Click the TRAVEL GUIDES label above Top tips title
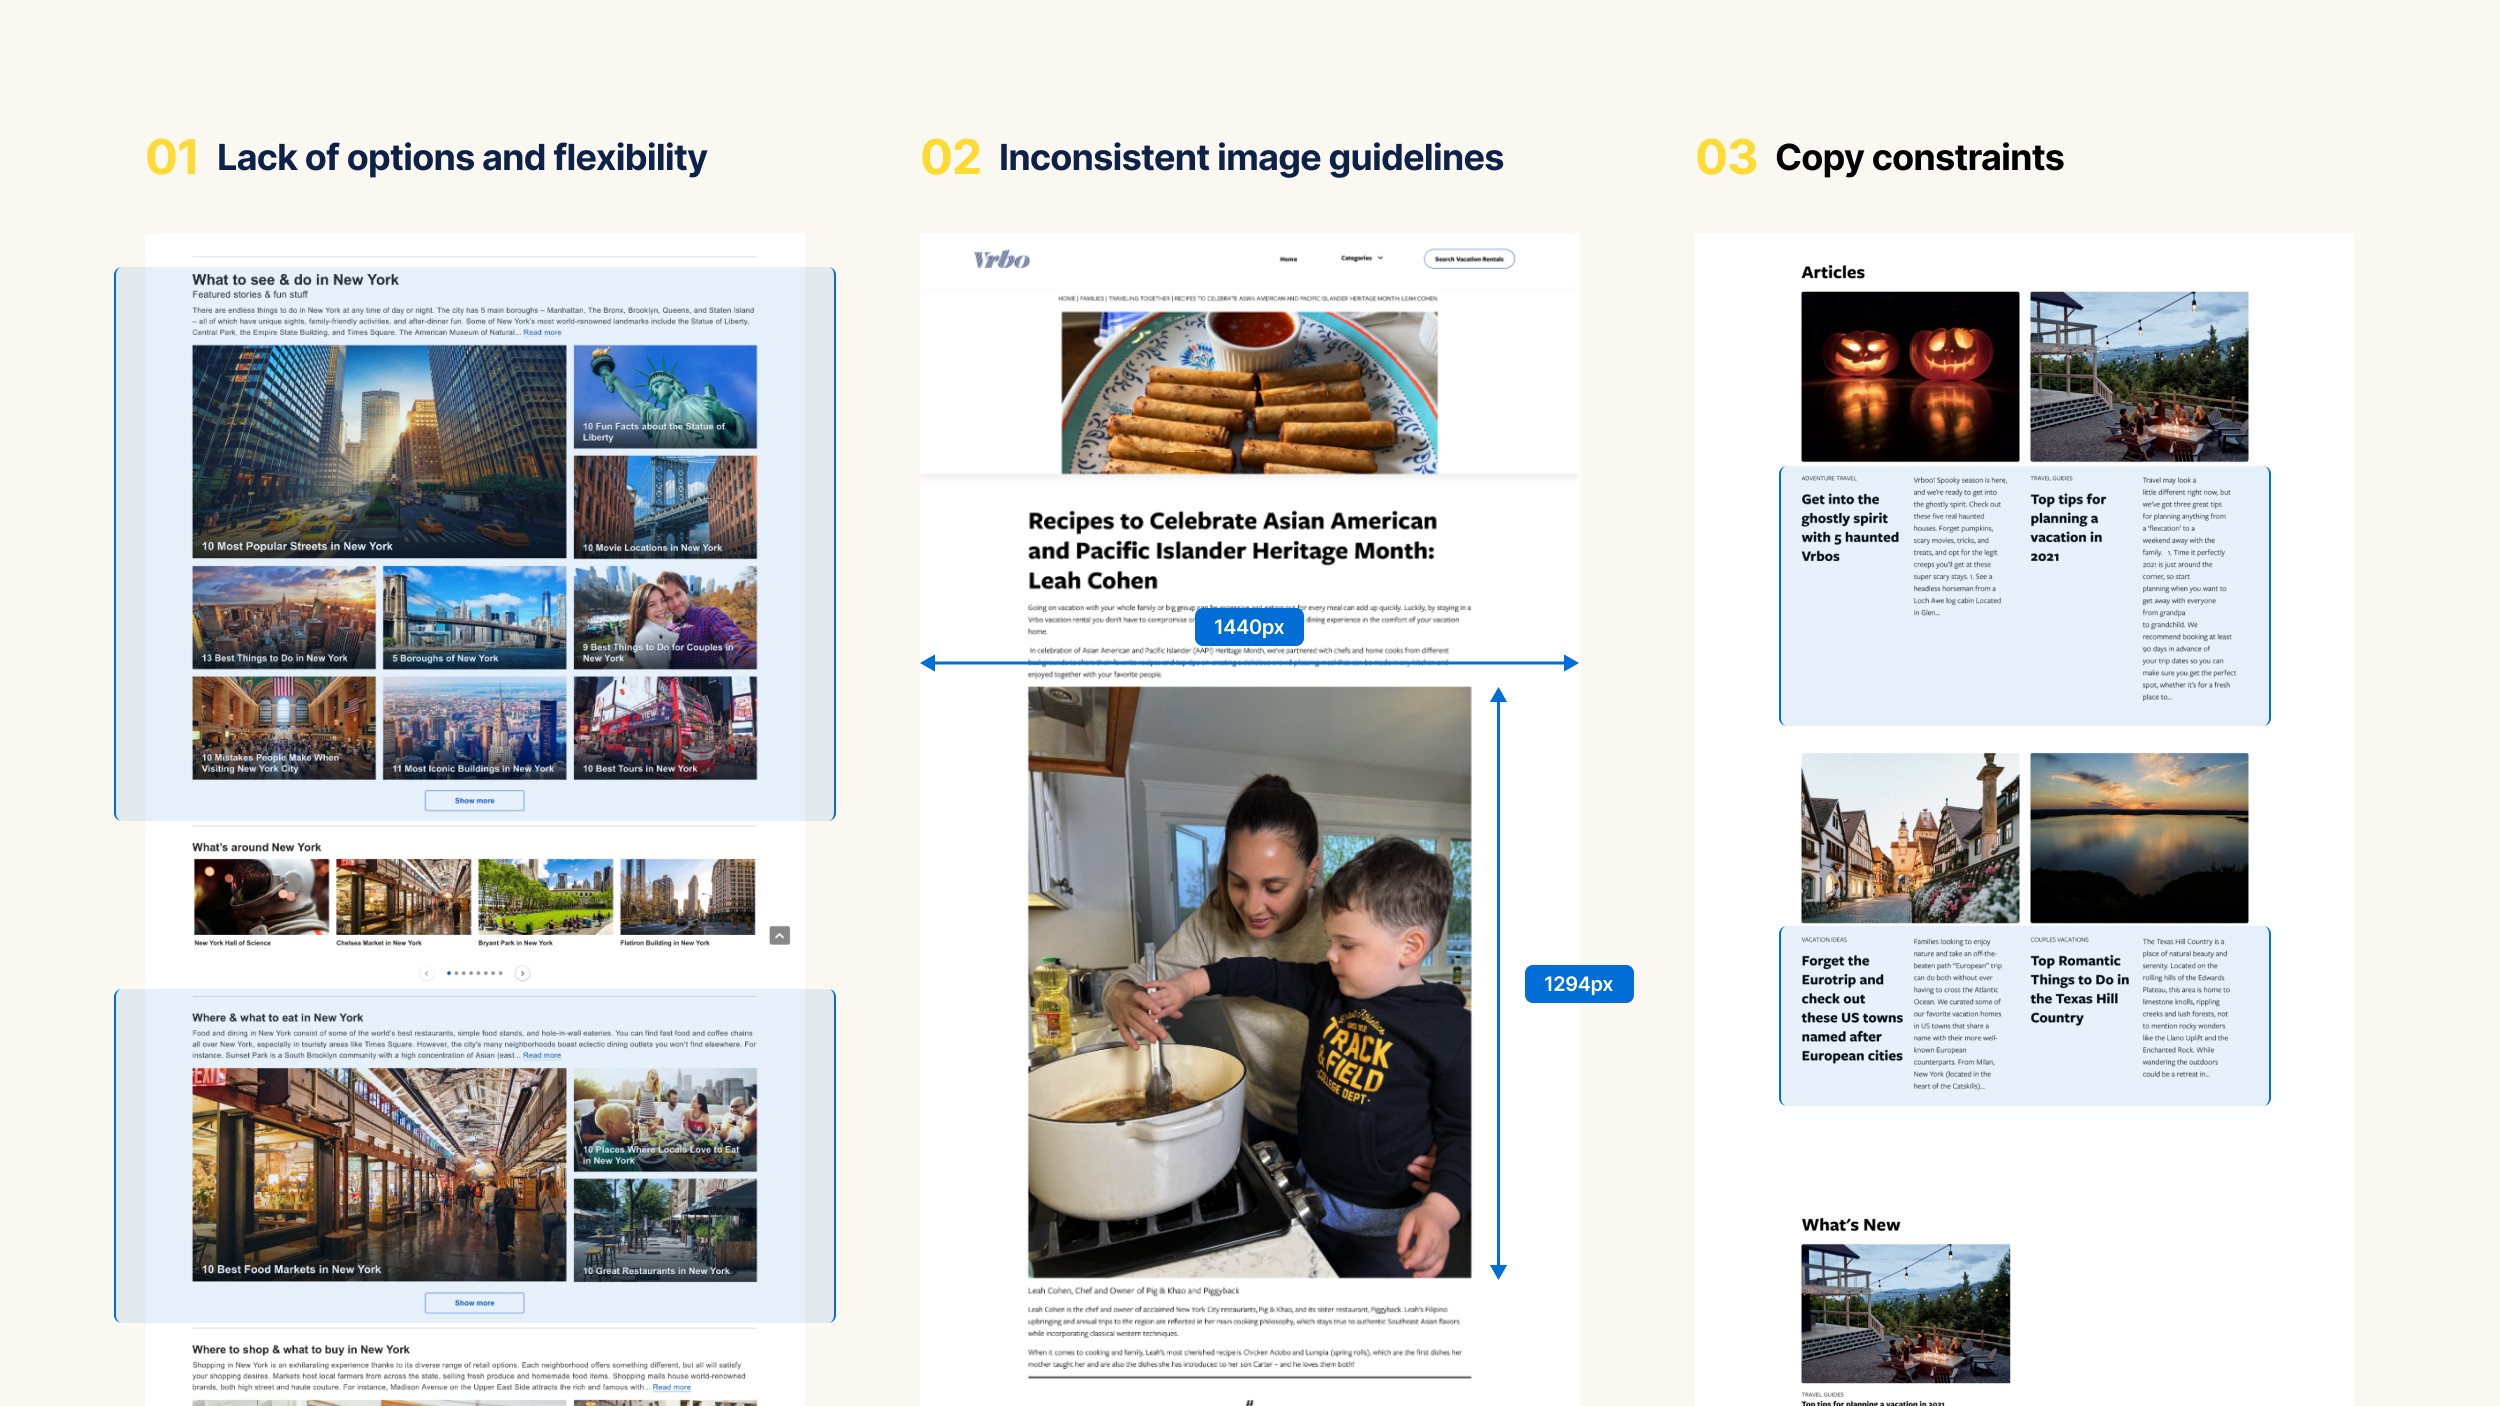Viewport: 2500px width, 1406px height. (2052, 479)
